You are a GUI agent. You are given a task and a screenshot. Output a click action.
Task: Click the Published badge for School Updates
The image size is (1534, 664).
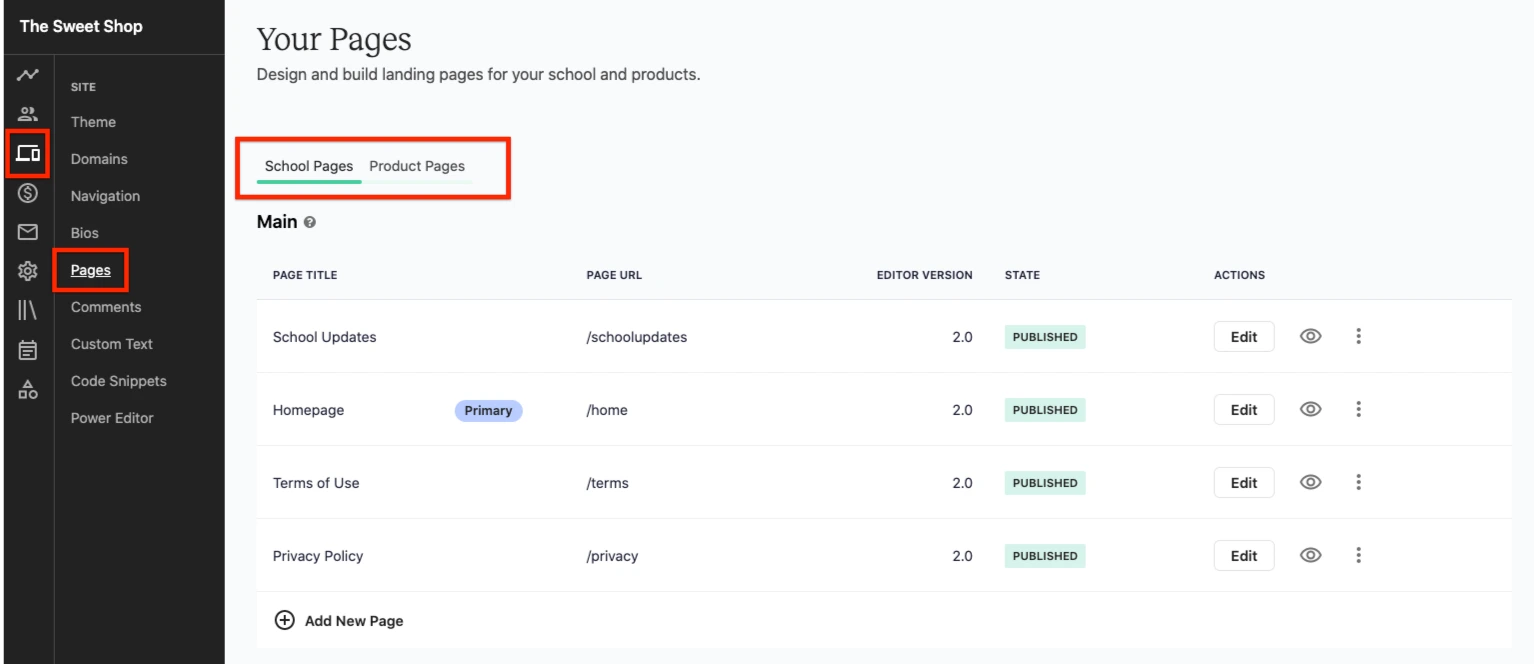[1045, 337]
